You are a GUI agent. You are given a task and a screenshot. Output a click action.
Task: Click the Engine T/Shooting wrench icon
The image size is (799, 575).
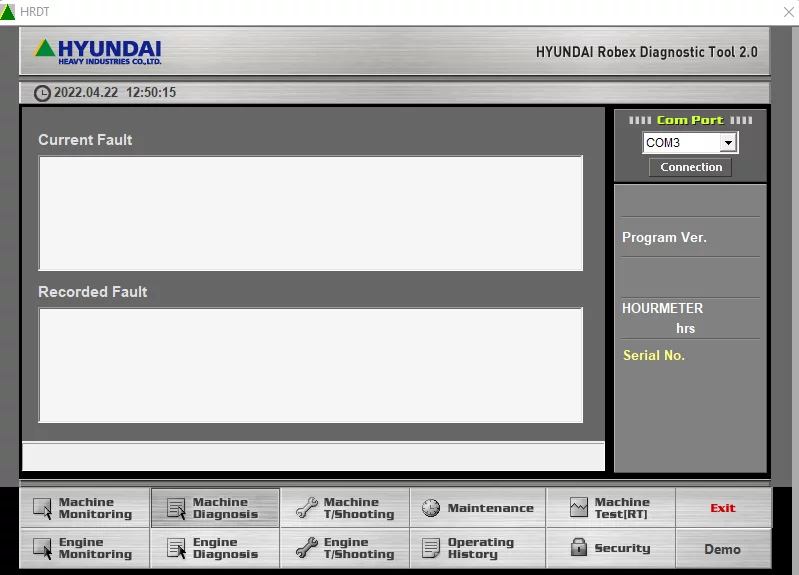(x=306, y=548)
